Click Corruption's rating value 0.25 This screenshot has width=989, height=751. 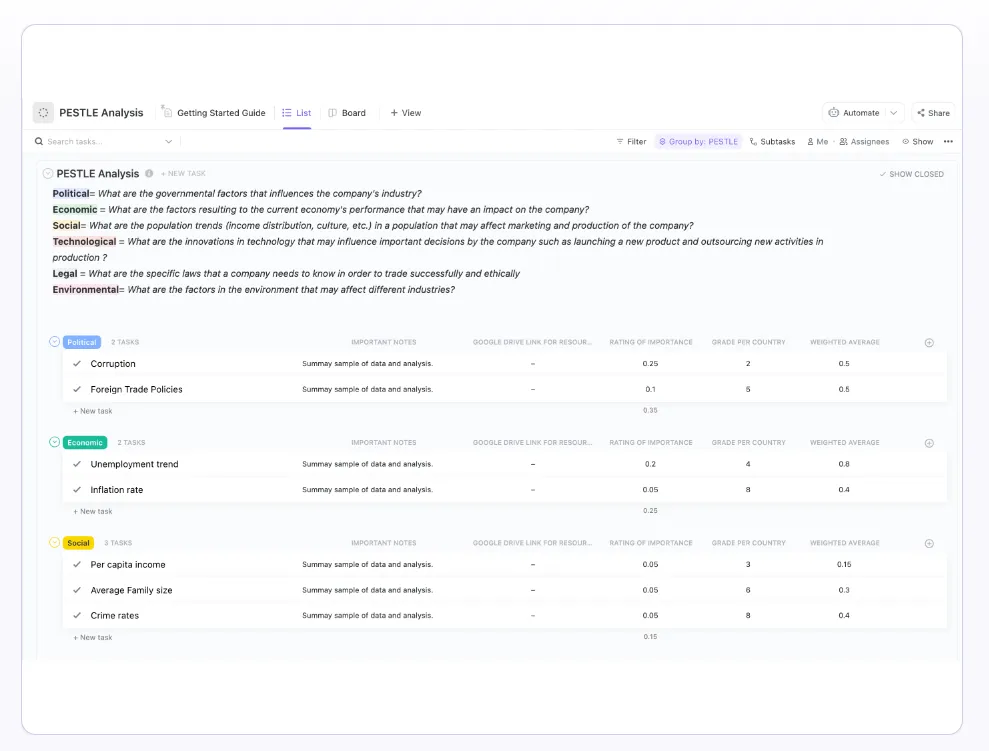click(x=650, y=364)
